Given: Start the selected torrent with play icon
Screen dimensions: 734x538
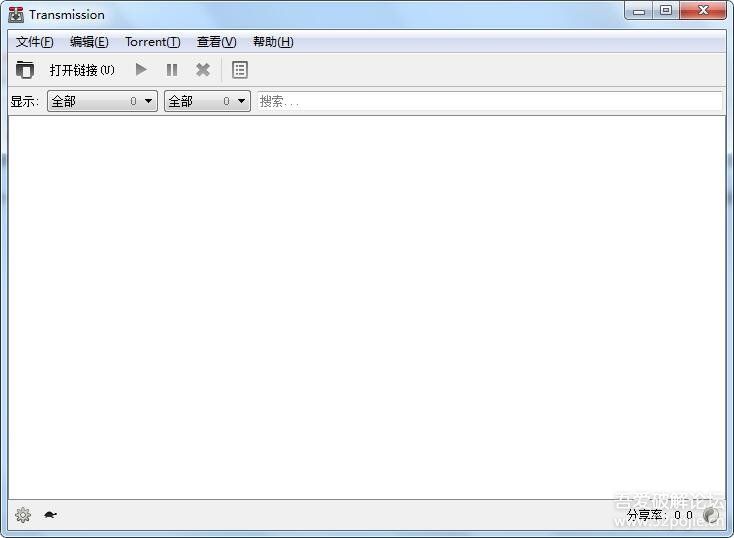Looking at the screenshot, I should [141, 70].
